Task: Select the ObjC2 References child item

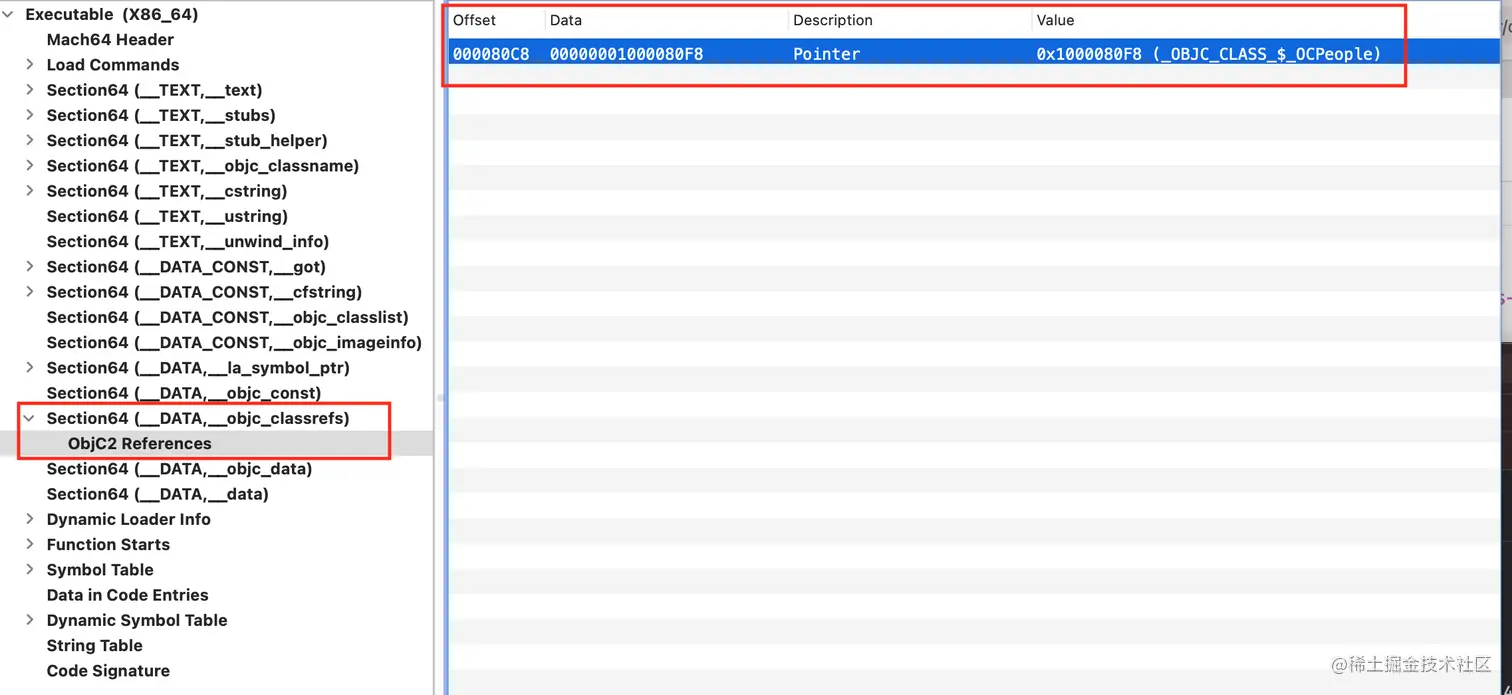Action: [x=140, y=444]
